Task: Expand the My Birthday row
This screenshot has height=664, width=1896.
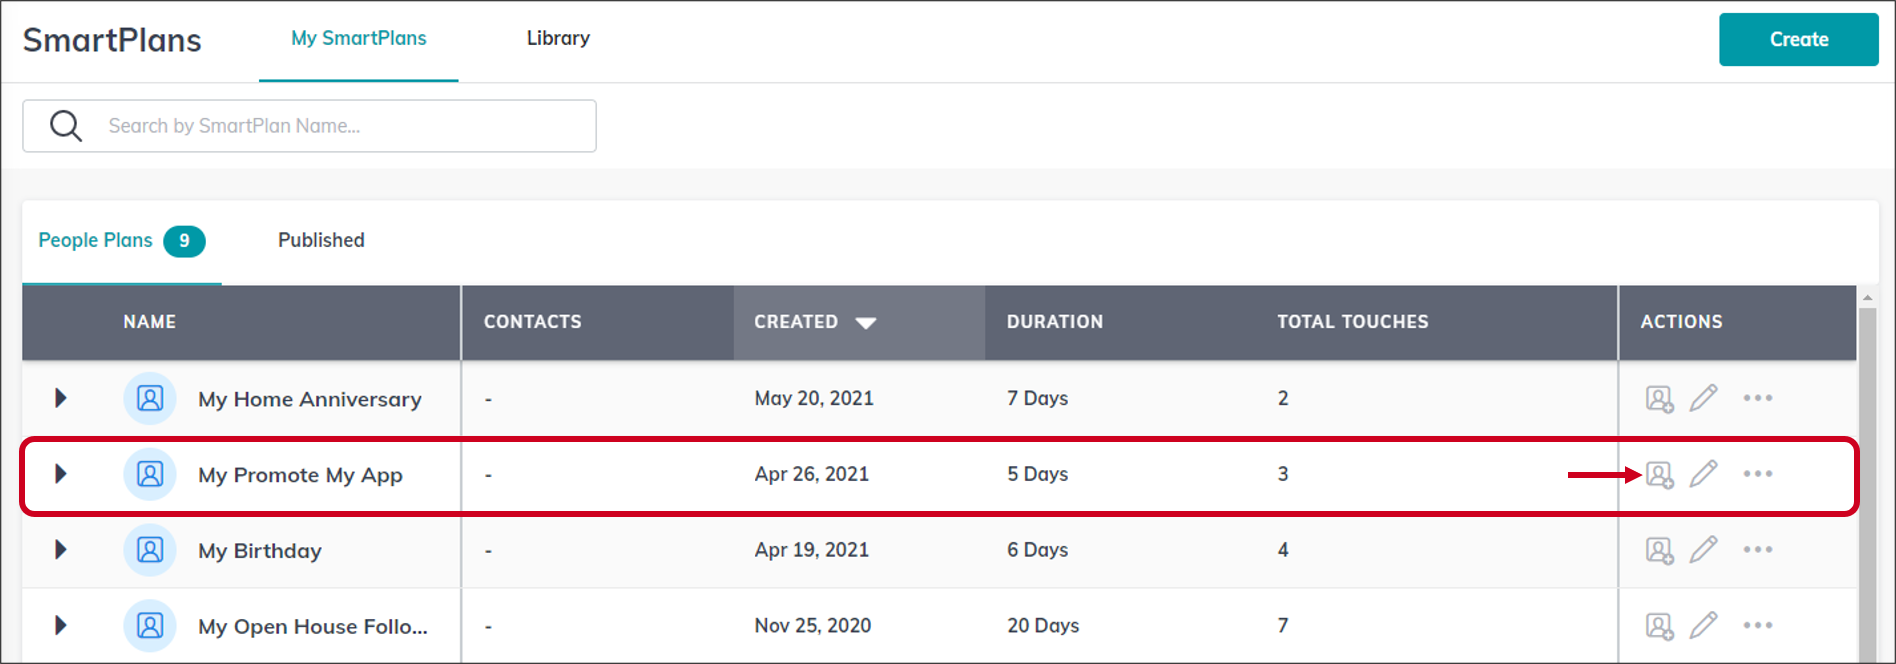Action: point(61,550)
